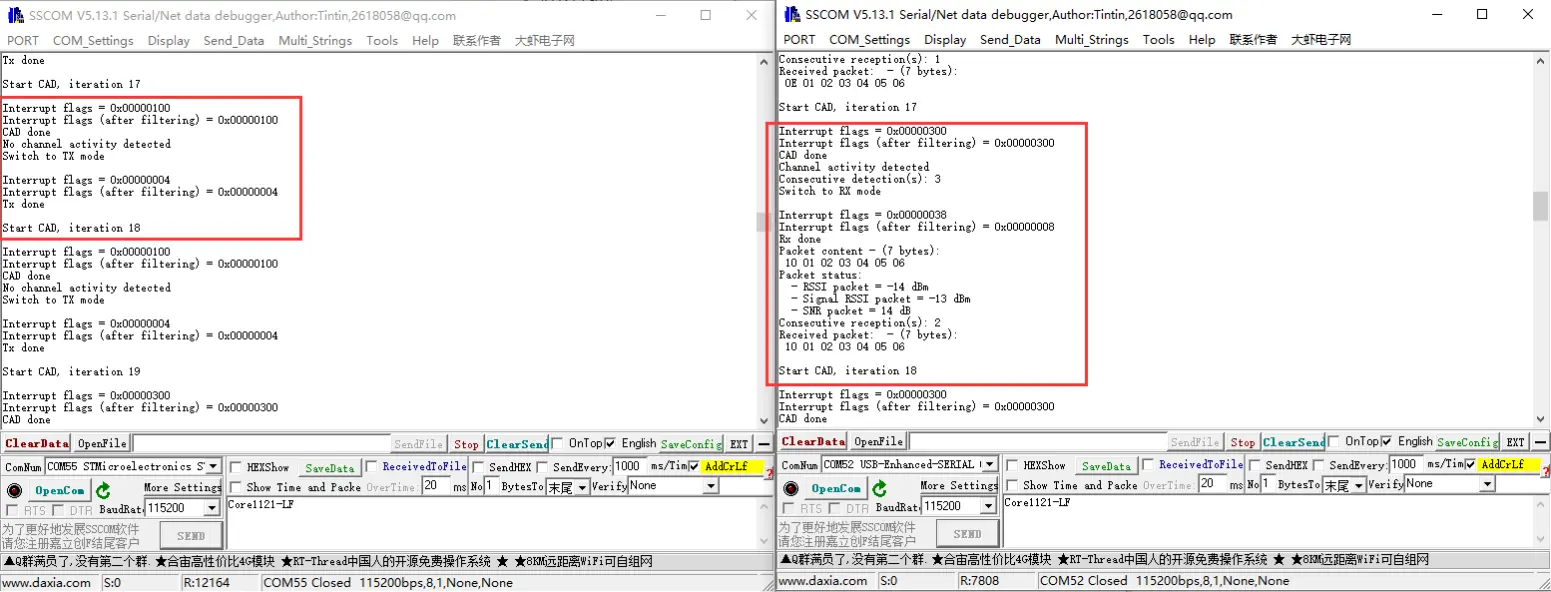Open the COM_Settings menu in right window
Viewport: 1551px width, 592px height.
869,40
